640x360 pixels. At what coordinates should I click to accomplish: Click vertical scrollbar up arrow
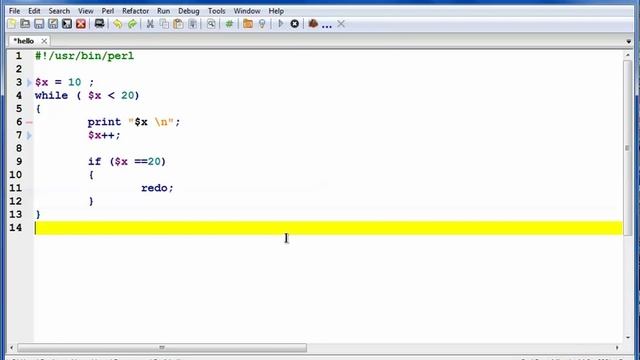(x=627, y=54)
